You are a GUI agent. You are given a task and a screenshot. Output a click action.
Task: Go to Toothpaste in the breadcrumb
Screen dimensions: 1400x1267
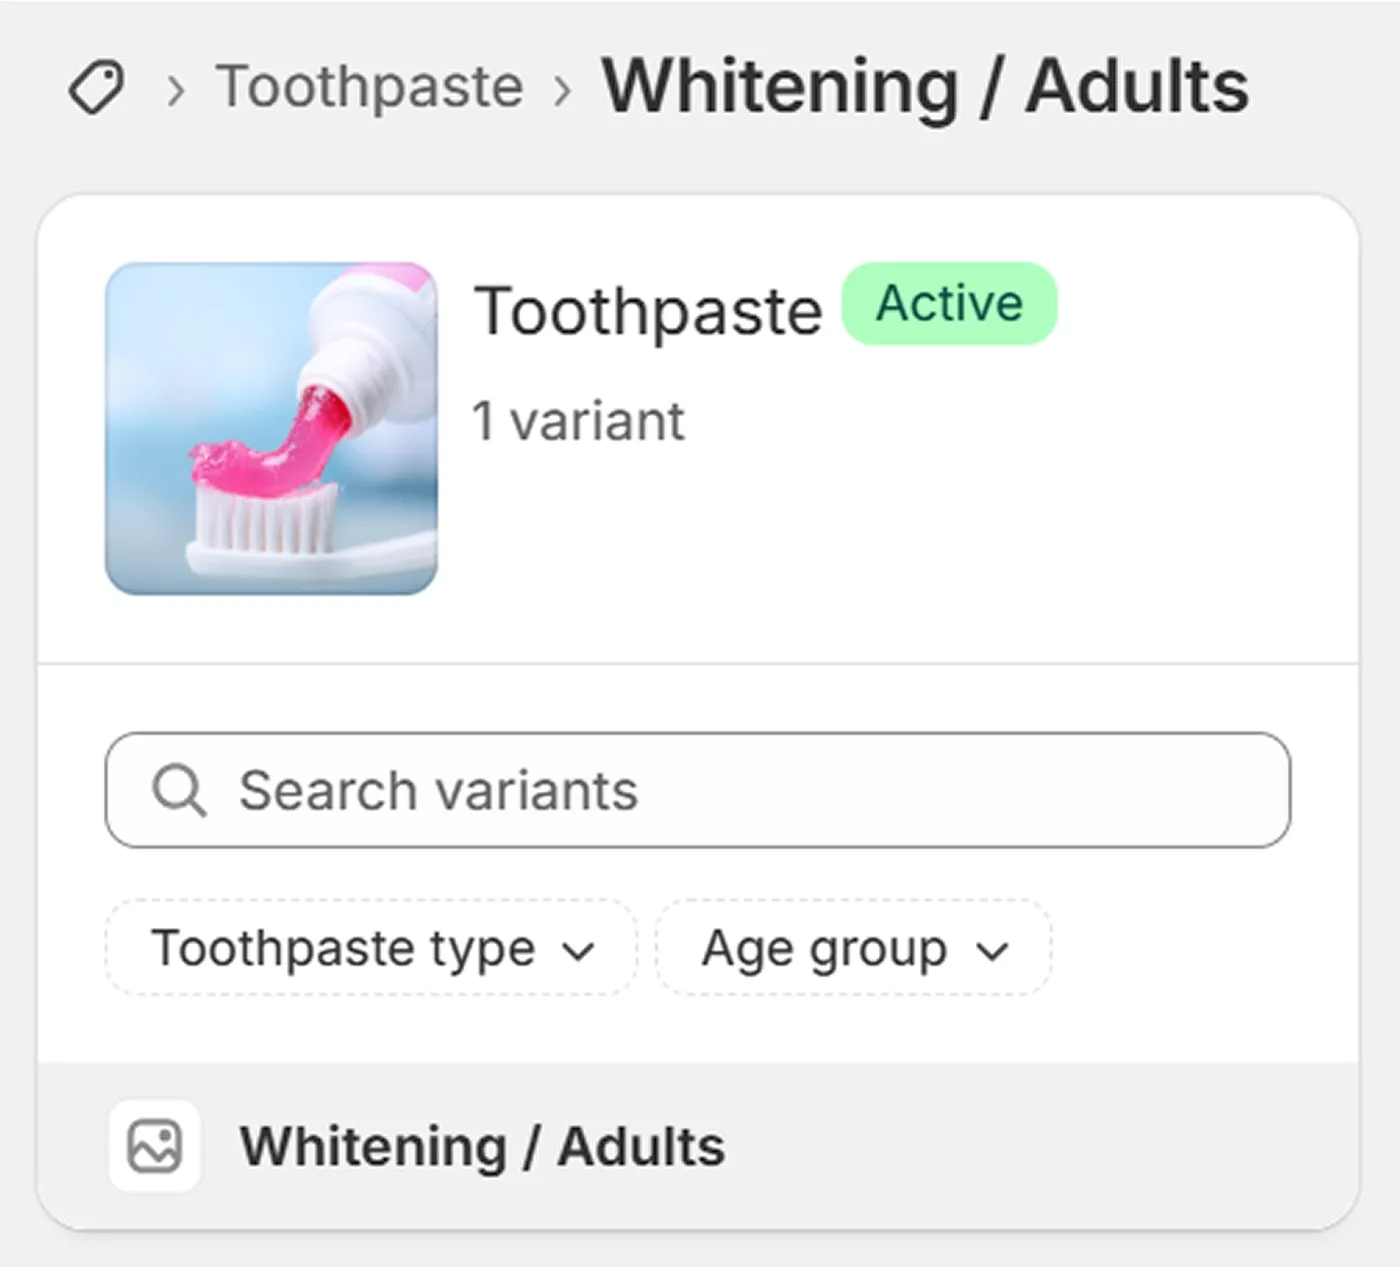[x=370, y=87]
